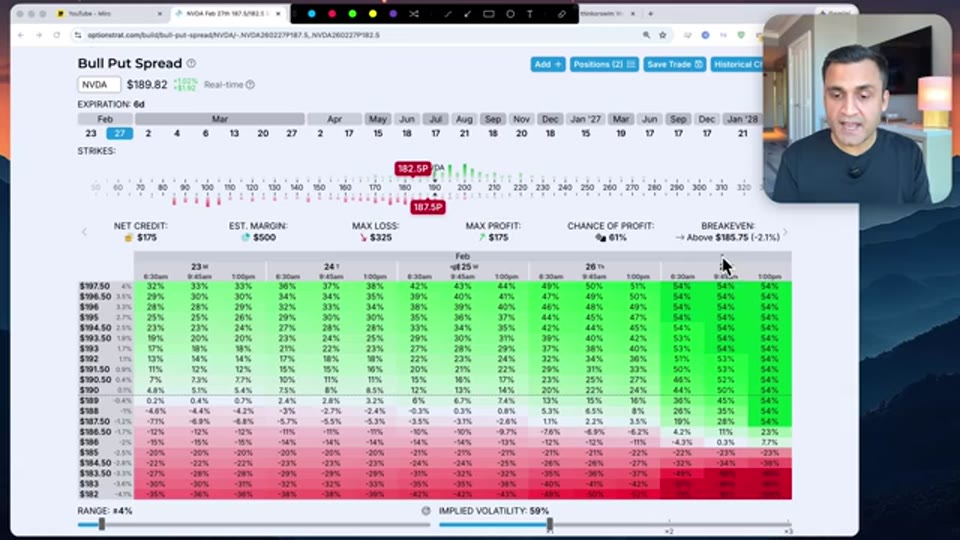
Task: Click the 200 strike on strikes ruler
Action: pos(464,187)
